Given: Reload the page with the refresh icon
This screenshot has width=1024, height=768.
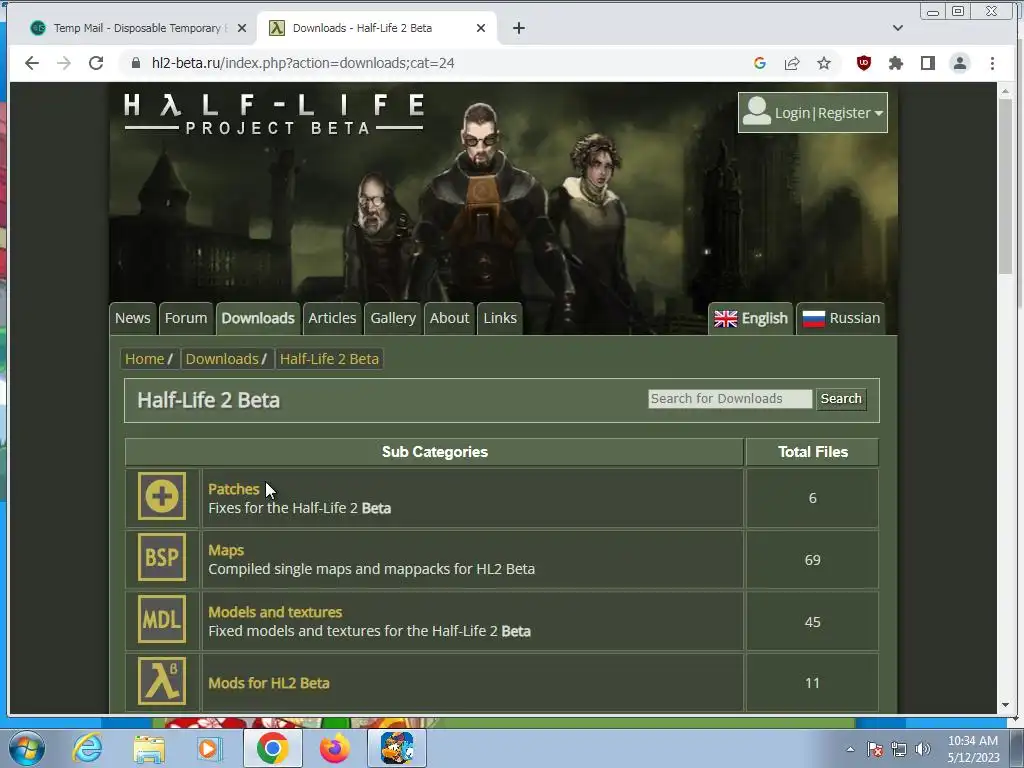Looking at the screenshot, I should [96, 63].
